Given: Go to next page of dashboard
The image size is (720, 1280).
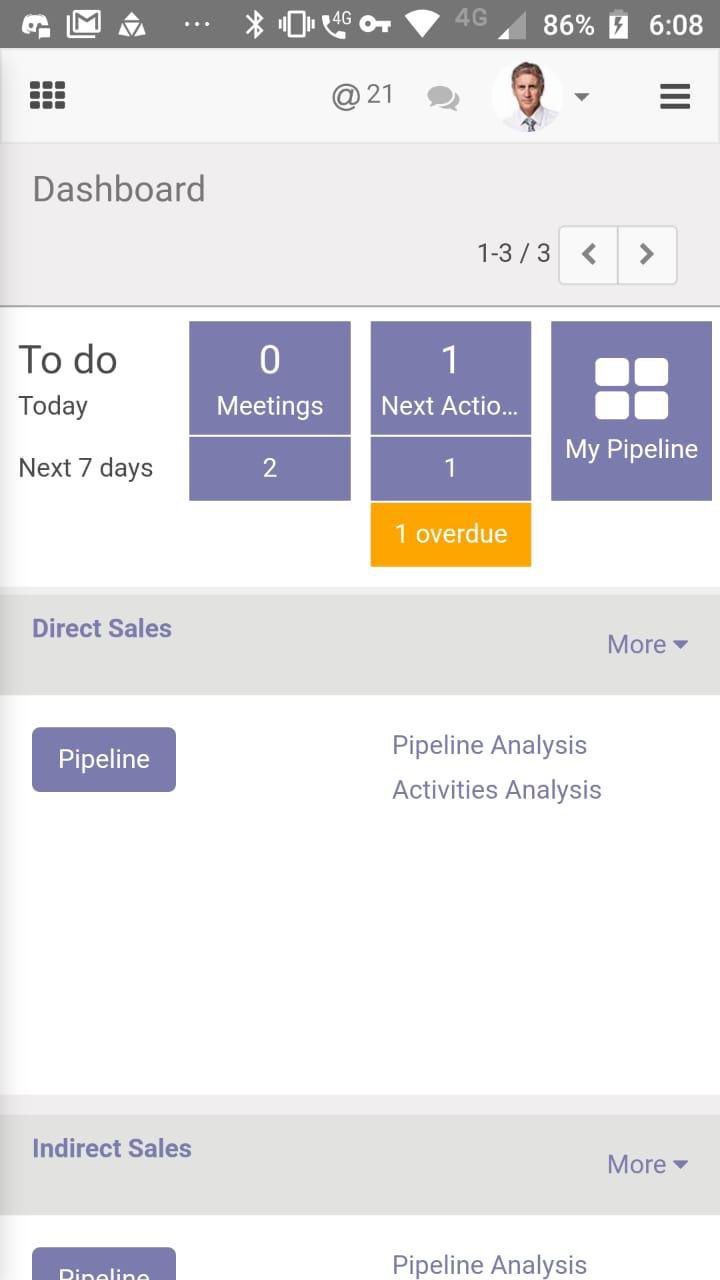Looking at the screenshot, I should 647,254.
